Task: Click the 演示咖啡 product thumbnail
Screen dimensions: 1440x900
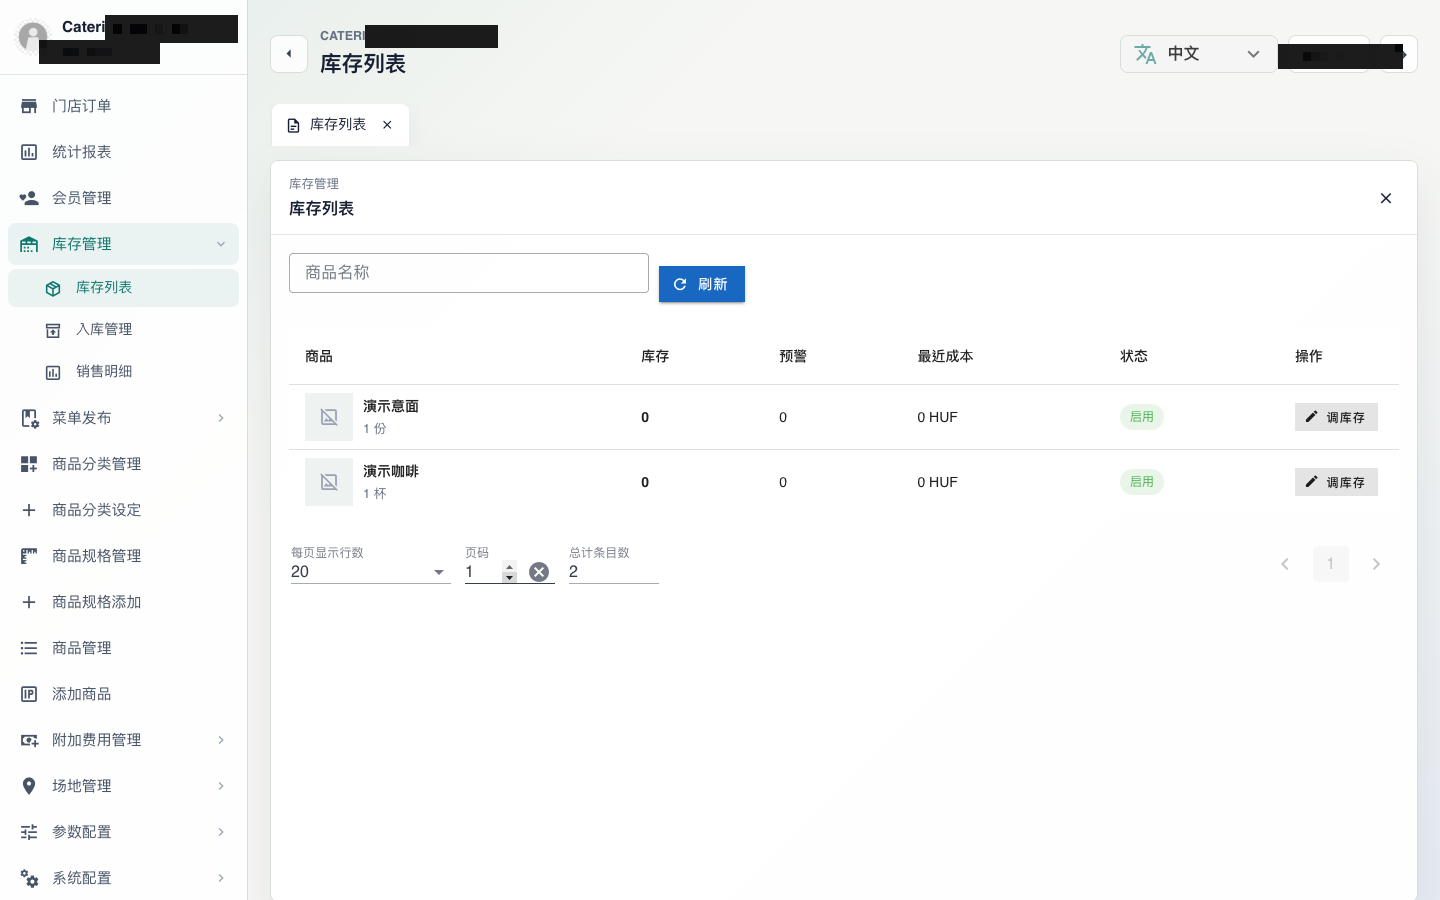Action: 329,482
